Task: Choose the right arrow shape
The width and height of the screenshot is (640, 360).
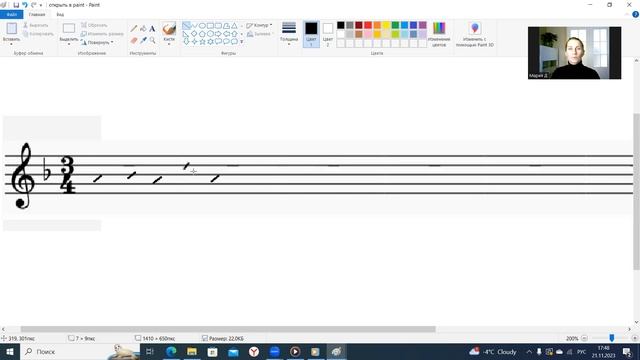Action: (218, 33)
